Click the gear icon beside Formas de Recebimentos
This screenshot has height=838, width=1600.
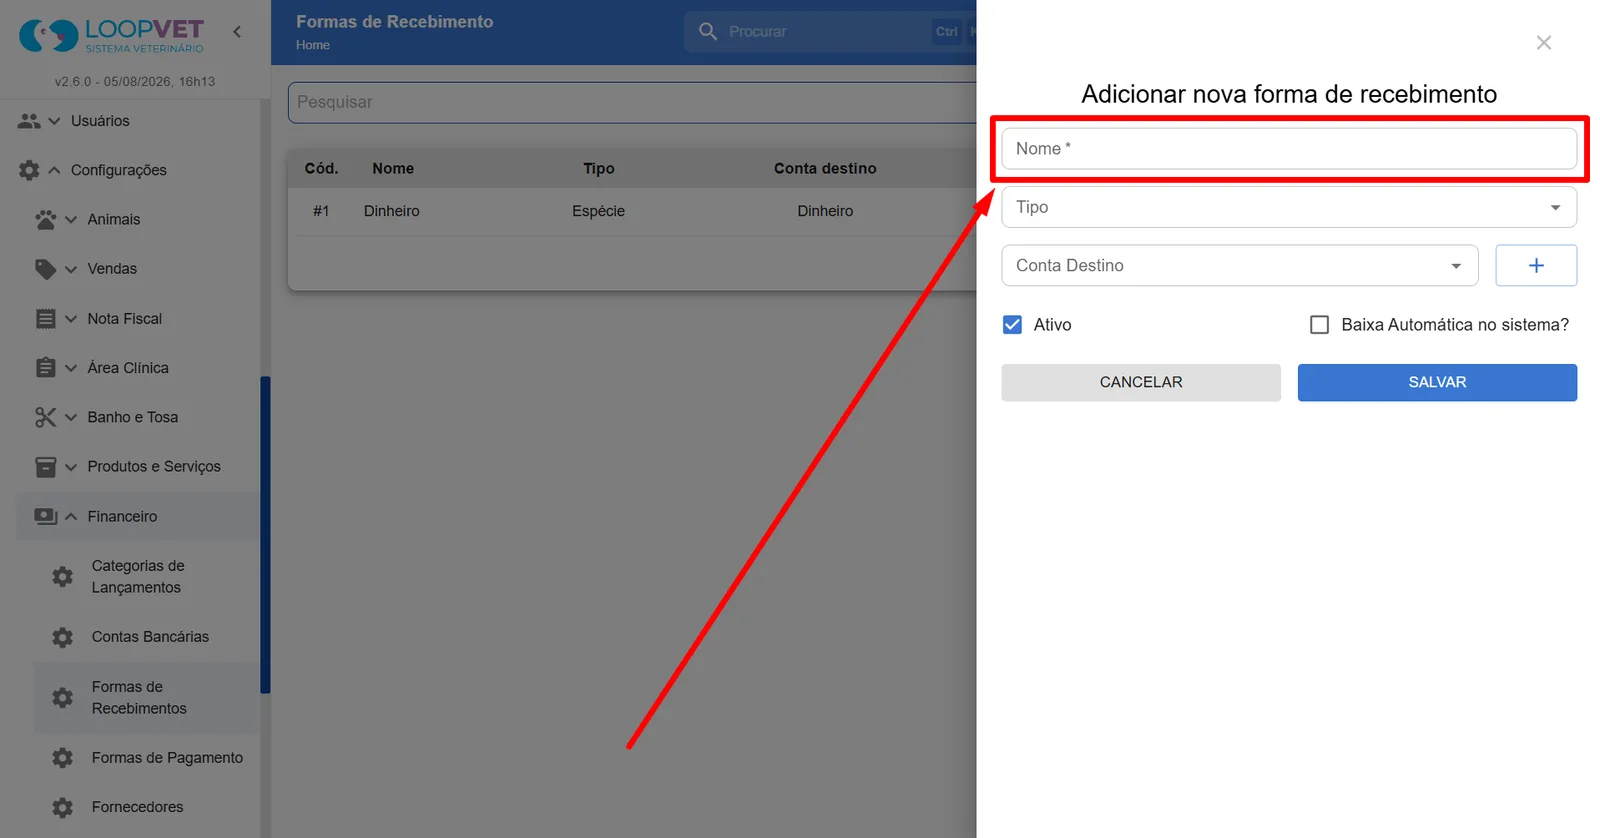(63, 698)
